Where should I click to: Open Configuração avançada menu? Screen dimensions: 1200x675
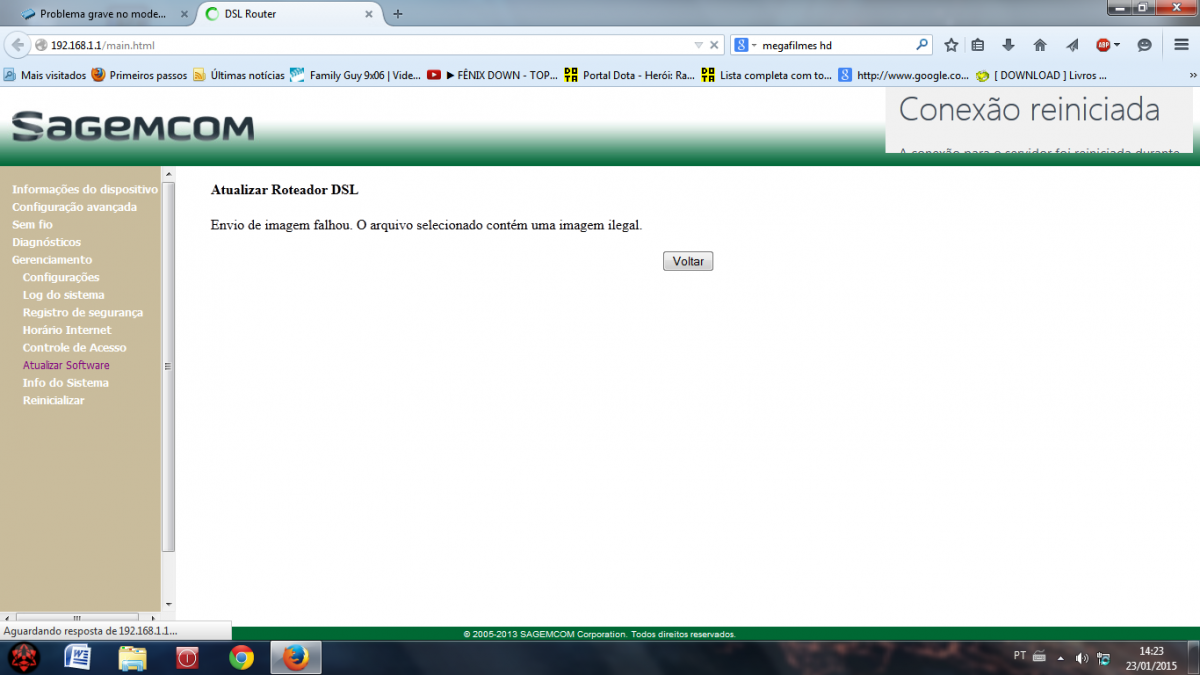pyautogui.click(x=74, y=207)
